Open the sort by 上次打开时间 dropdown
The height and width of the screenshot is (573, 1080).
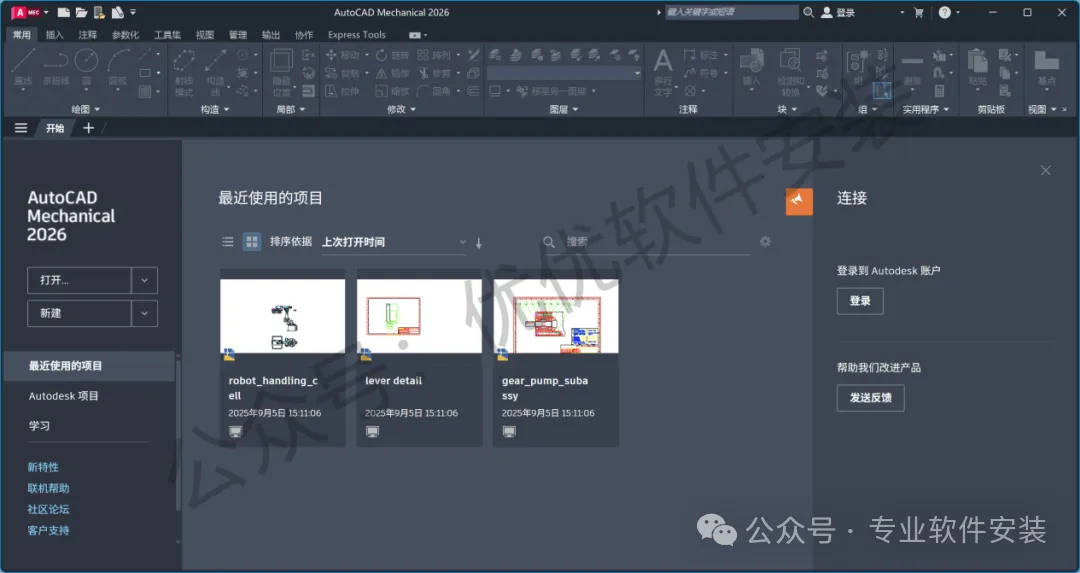click(x=394, y=242)
